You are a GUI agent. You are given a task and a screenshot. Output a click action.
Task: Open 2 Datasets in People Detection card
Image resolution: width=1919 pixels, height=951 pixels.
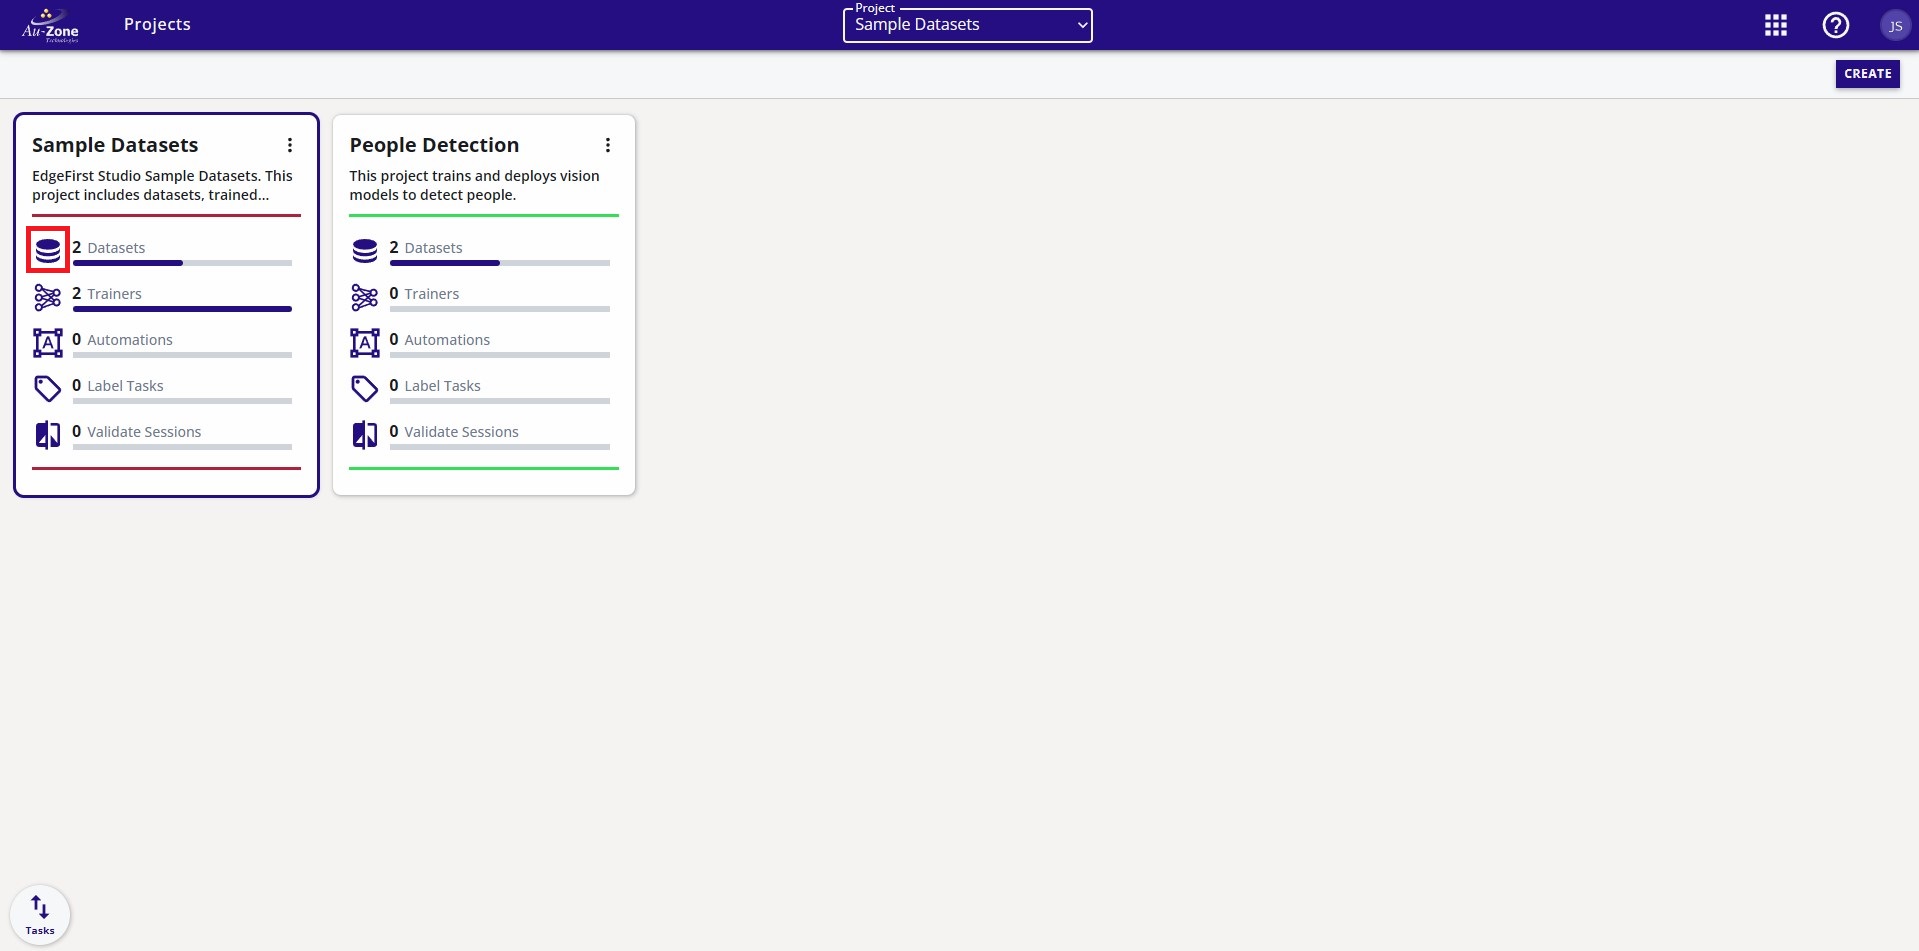pos(426,247)
